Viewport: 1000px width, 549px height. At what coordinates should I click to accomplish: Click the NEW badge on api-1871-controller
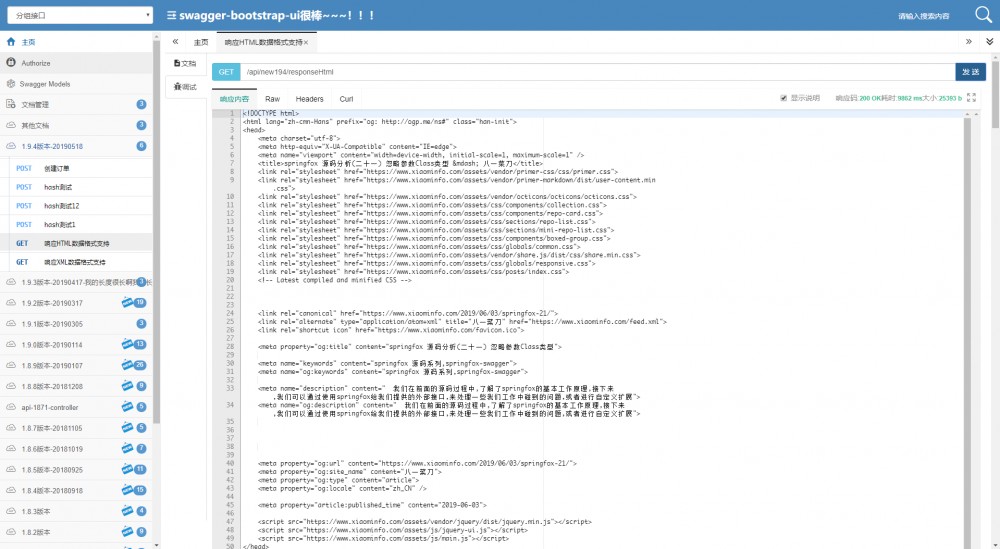click(x=128, y=407)
